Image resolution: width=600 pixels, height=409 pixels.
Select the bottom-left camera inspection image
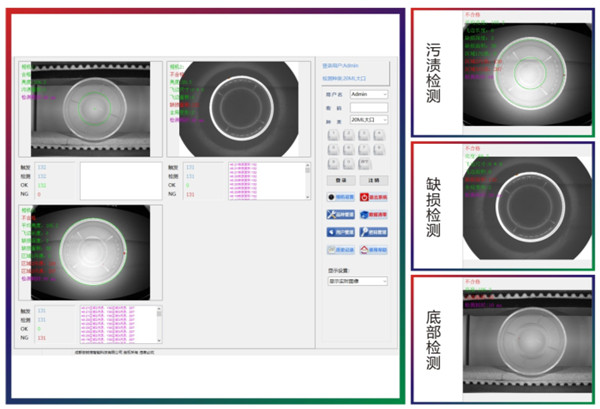(x=88, y=250)
